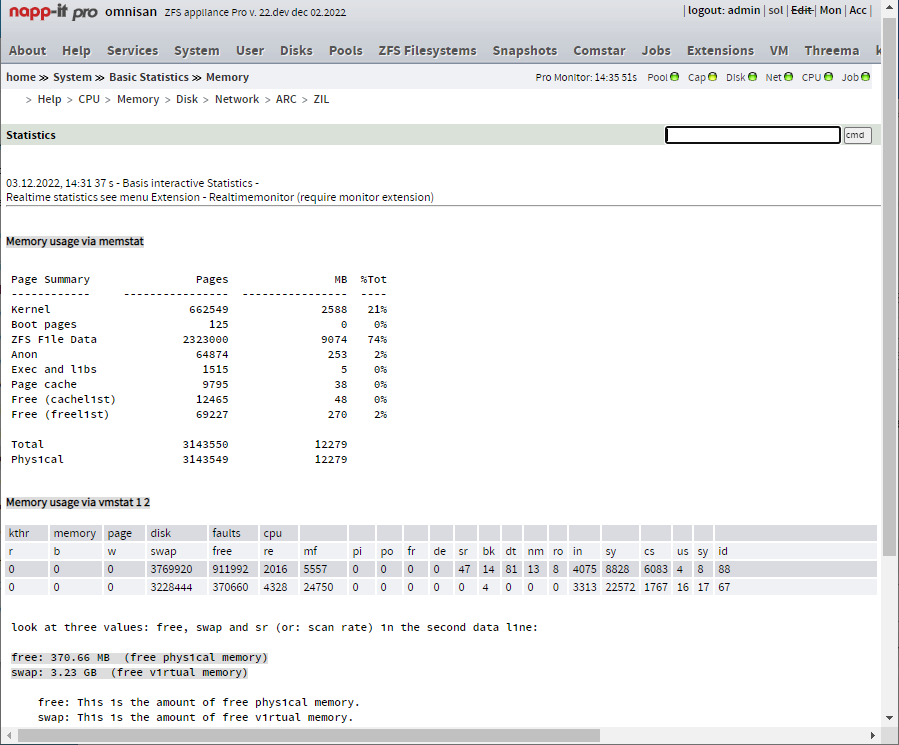Open the ZIL statistics submenu link
899x745 pixels.
pos(321,99)
